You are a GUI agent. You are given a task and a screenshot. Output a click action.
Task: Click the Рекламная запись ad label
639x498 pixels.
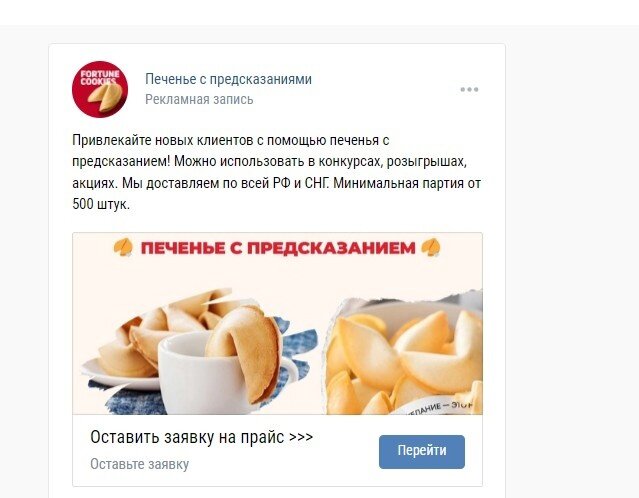(x=199, y=99)
